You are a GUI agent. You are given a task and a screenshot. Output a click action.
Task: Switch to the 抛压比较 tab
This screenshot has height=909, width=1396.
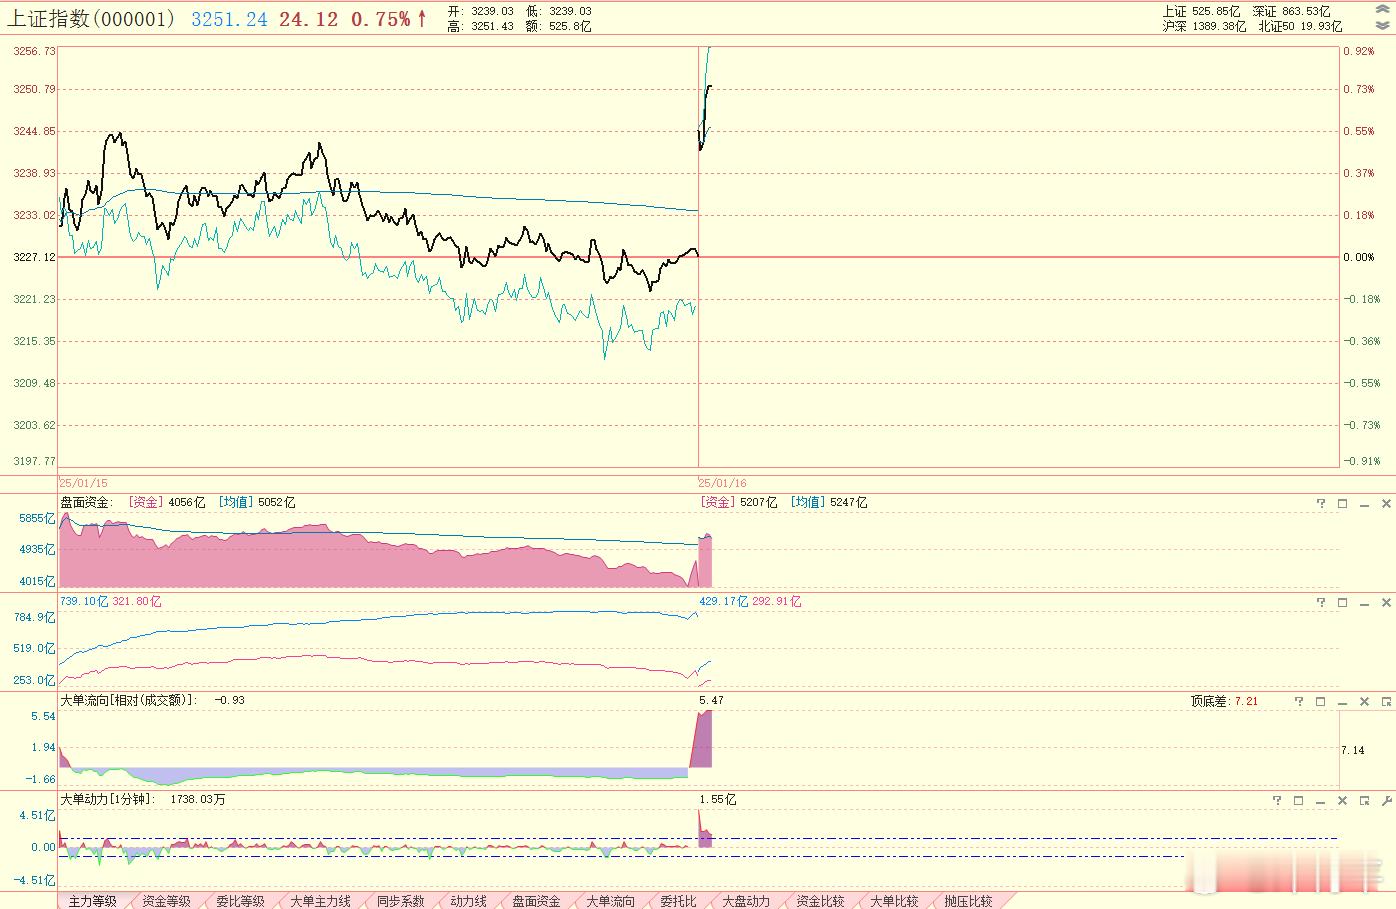pos(968,901)
